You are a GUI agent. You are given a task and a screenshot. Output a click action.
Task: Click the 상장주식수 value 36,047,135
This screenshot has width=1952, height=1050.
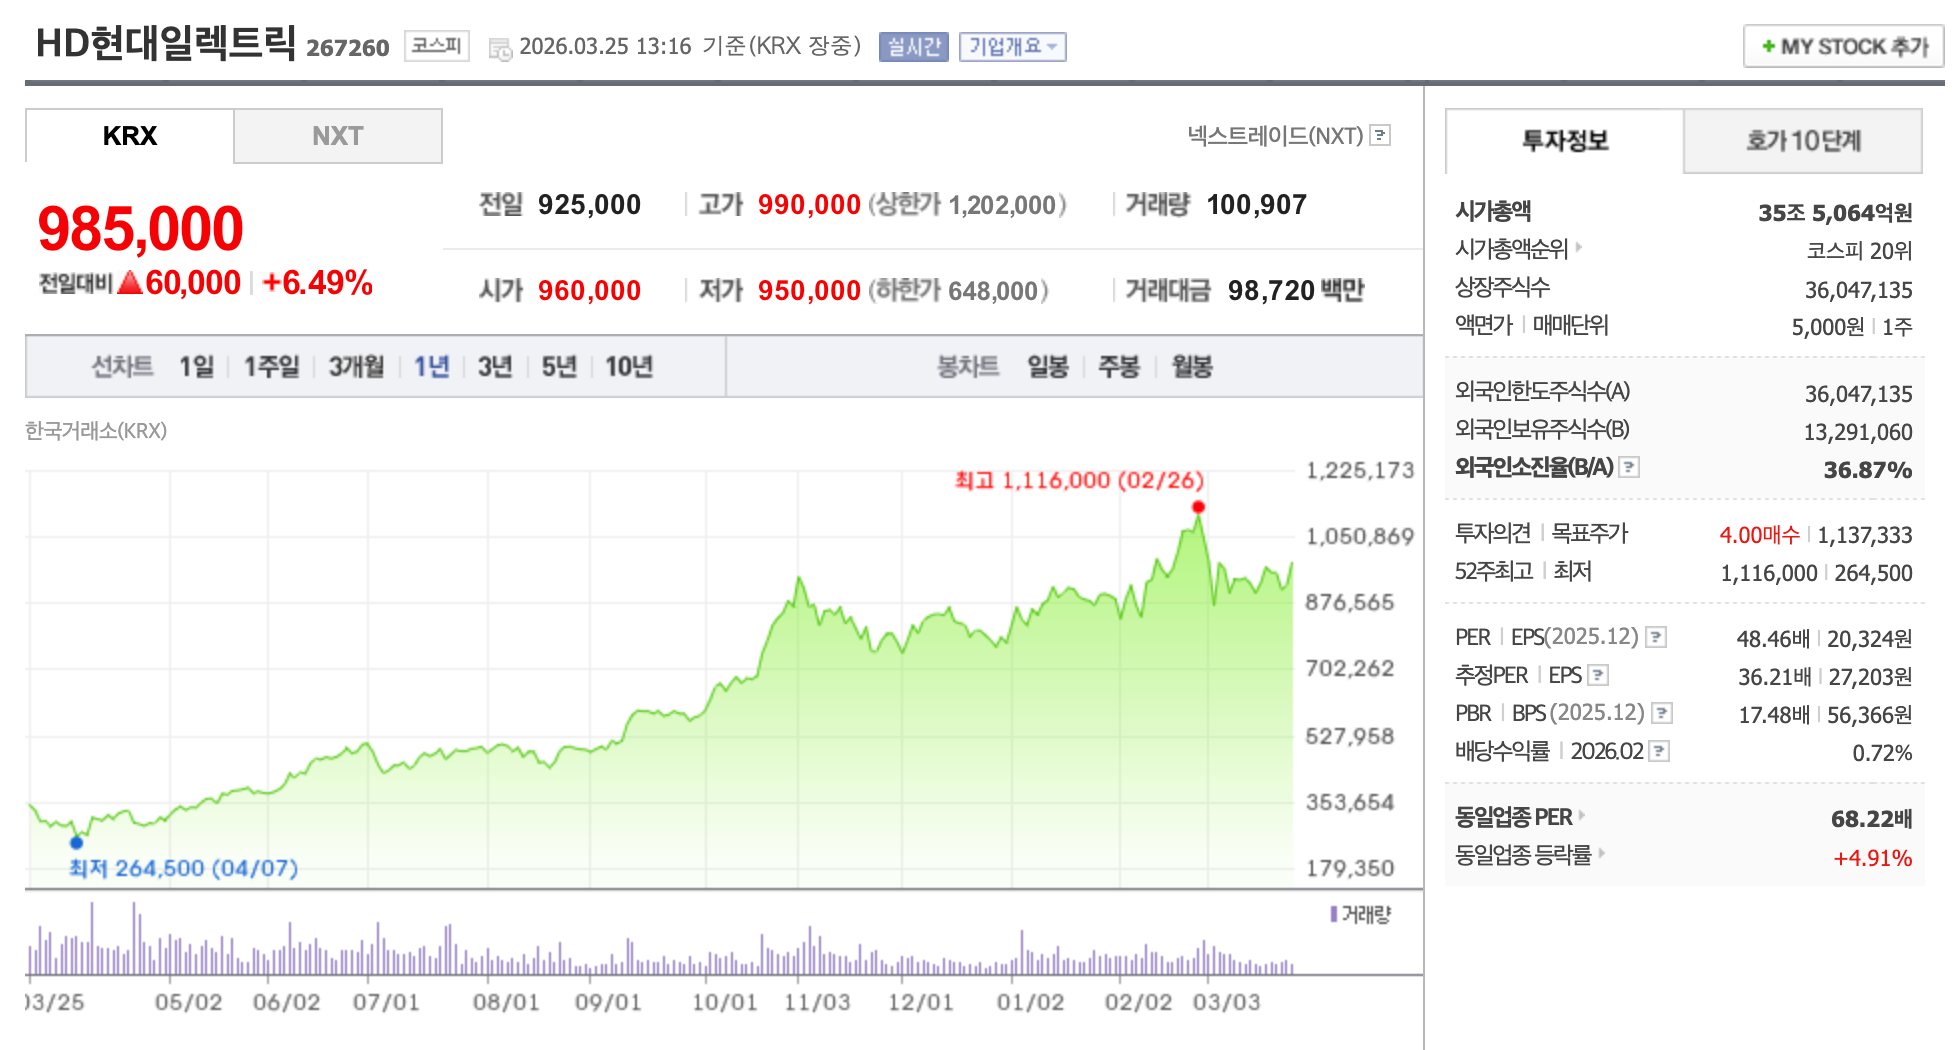1858,290
